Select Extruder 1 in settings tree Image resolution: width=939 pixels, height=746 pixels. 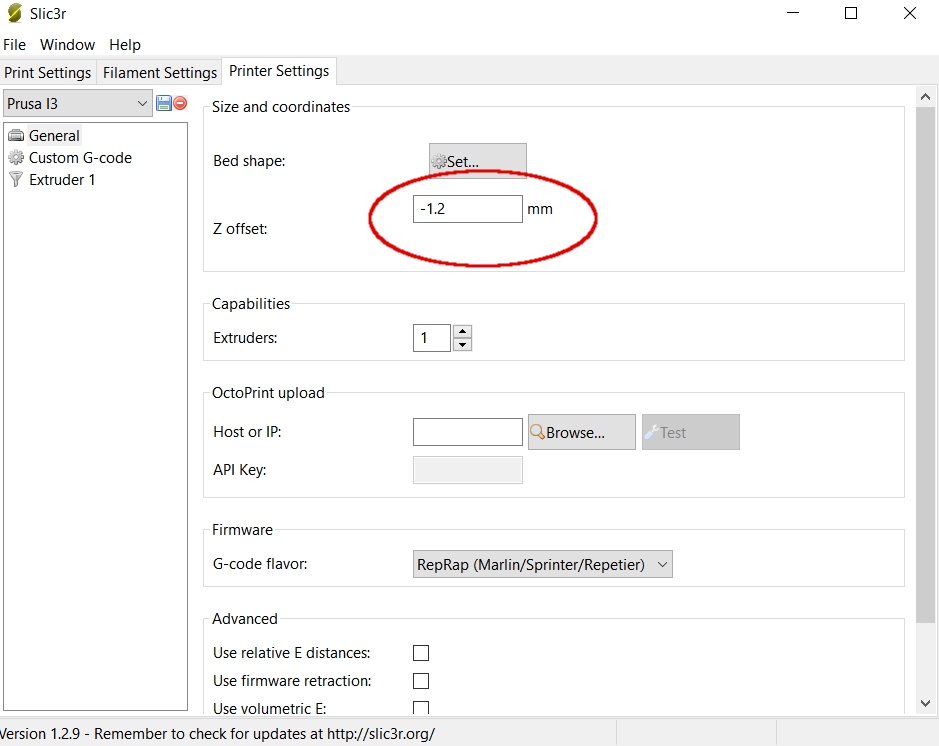coord(62,180)
